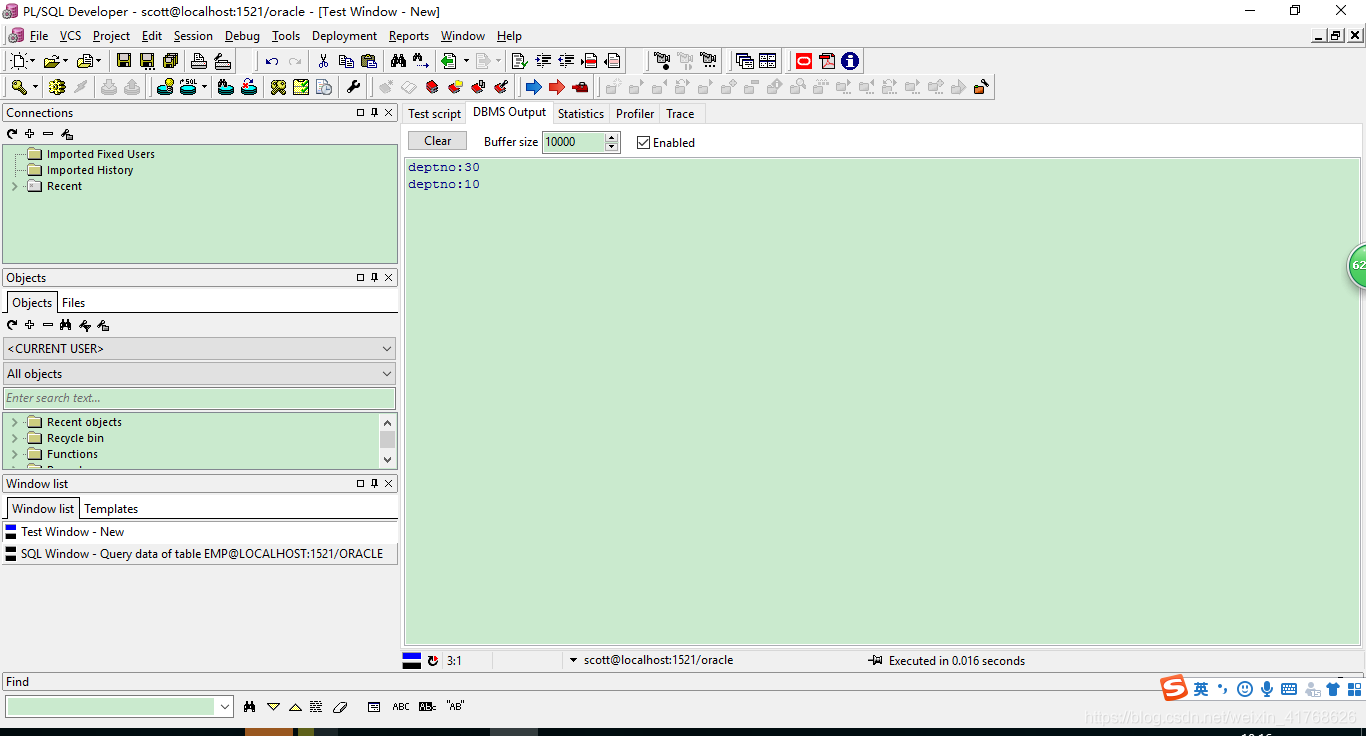
Task: Select SQL Window entry in Window list
Action: click(200, 553)
